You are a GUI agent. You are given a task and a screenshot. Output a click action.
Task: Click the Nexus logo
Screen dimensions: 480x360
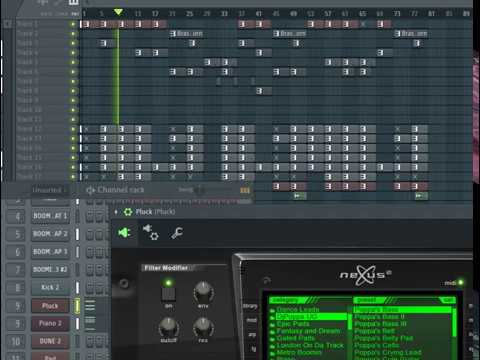[x=366, y=275]
